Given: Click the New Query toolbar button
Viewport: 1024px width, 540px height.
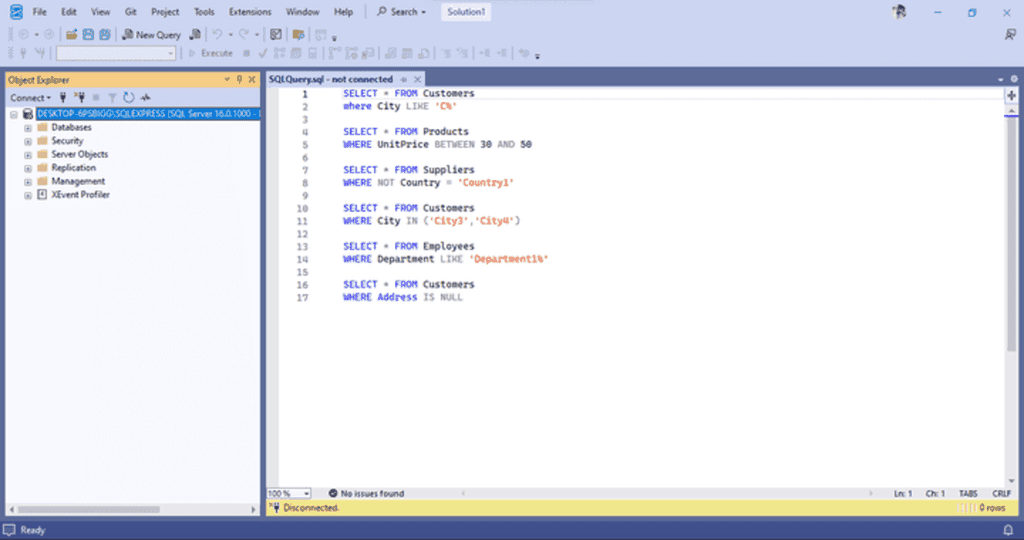Looking at the screenshot, I should coord(151,35).
